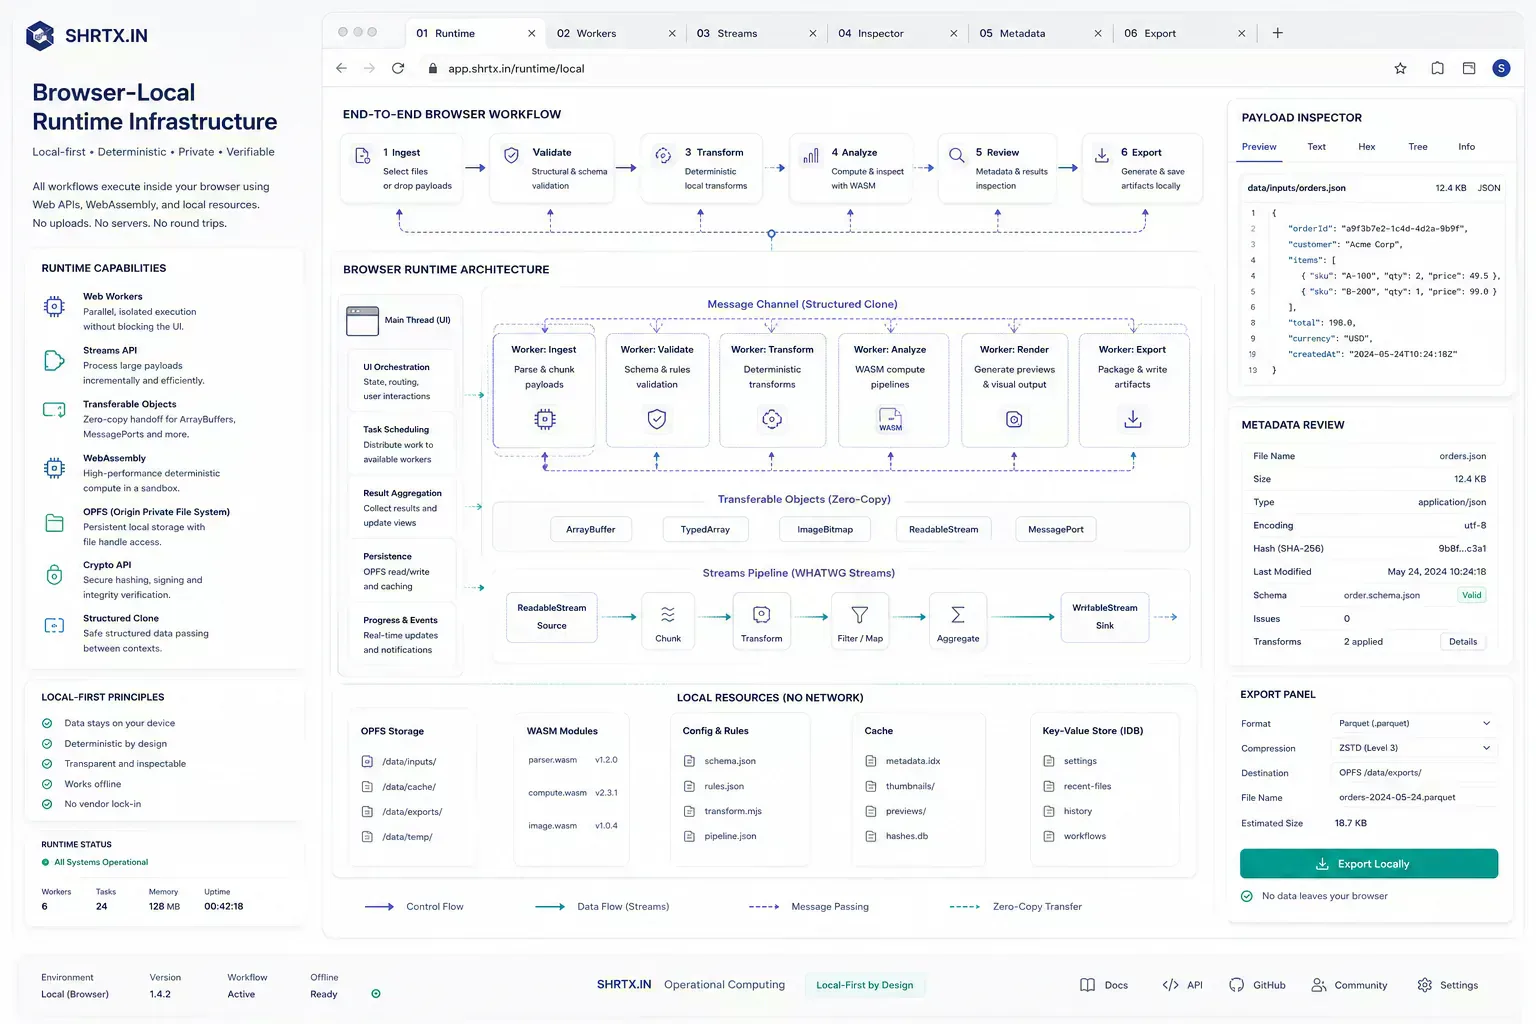Click the Worker: Transform gear icon
1536x1024 pixels.
coord(772,419)
